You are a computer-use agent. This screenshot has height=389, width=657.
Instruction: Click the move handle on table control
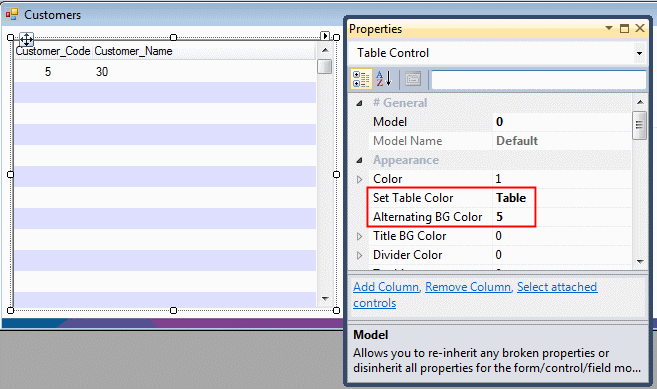point(26,40)
